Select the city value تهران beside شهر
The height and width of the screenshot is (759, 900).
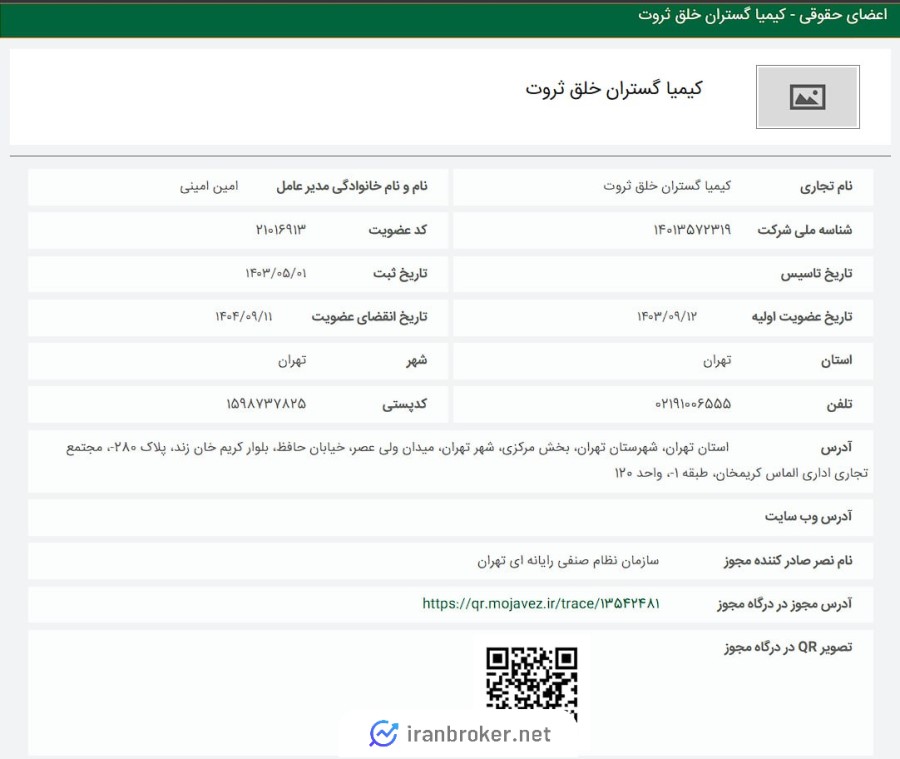[x=292, y=361]
